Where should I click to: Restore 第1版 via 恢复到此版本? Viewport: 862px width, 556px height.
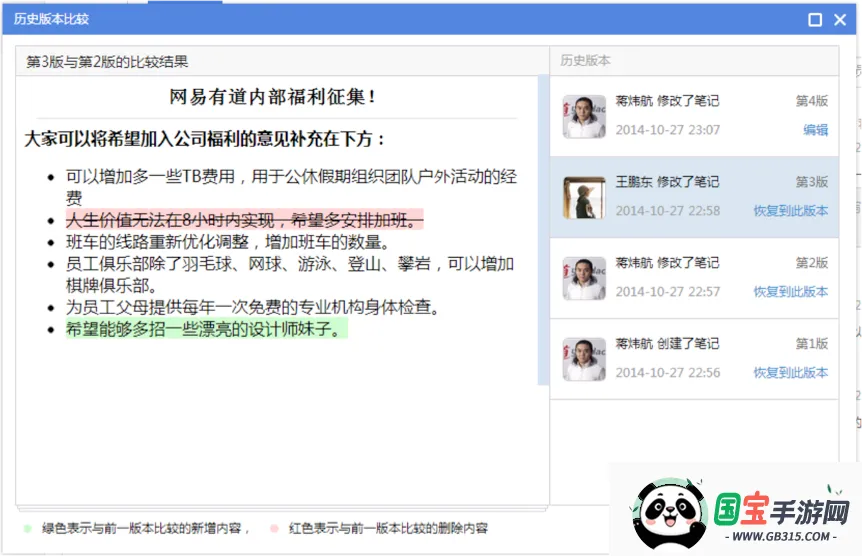coord(791,372)
